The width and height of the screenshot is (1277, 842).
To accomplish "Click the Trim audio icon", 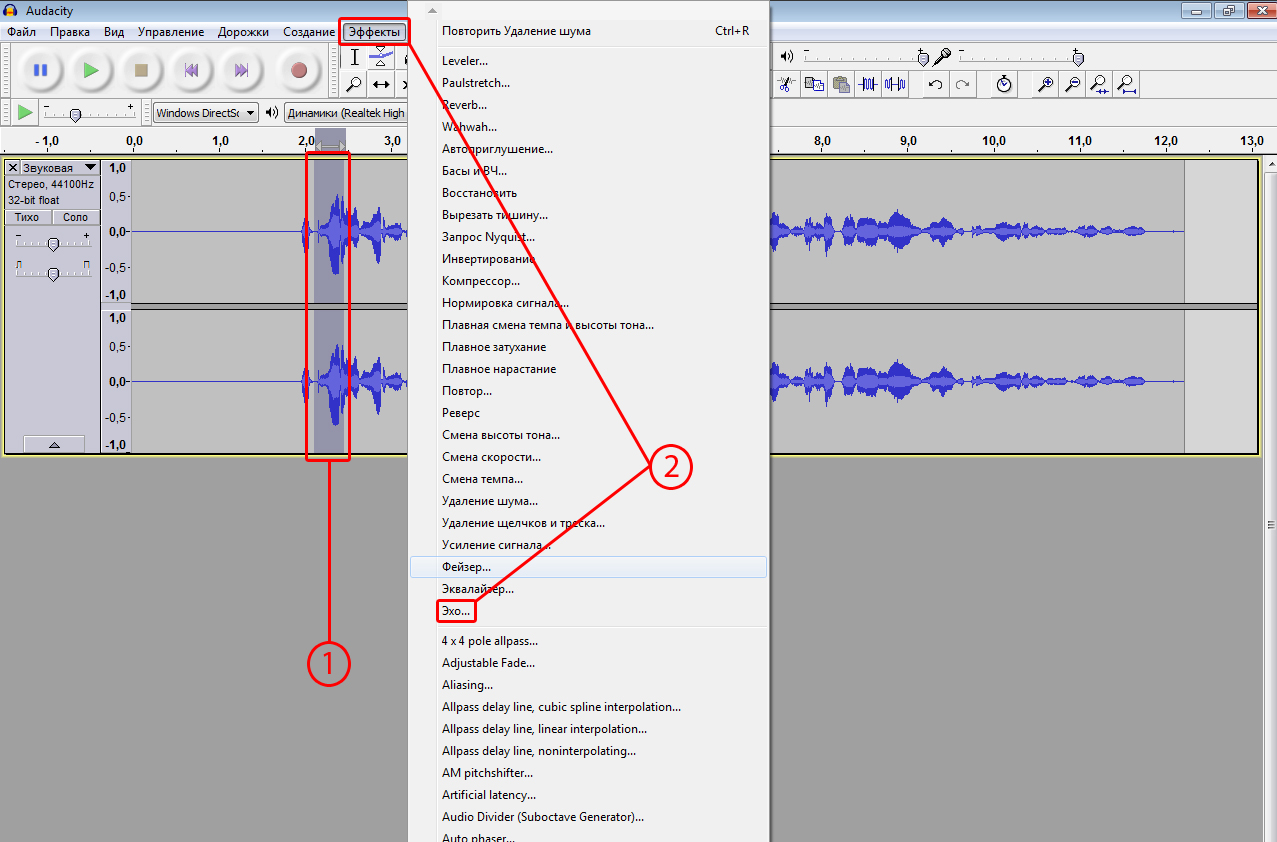I will pos(867,85).
